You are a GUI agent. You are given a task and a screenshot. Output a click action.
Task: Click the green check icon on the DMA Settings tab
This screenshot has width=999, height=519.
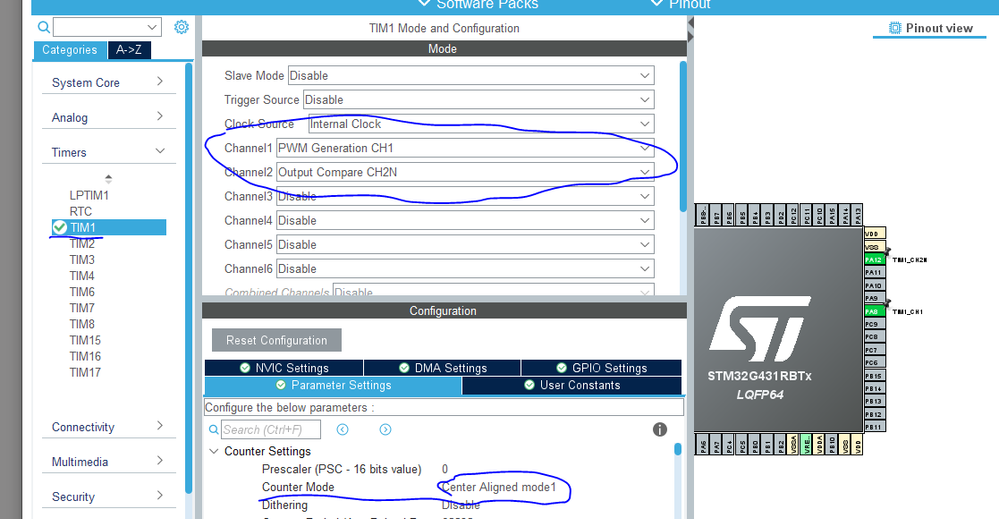404,367
